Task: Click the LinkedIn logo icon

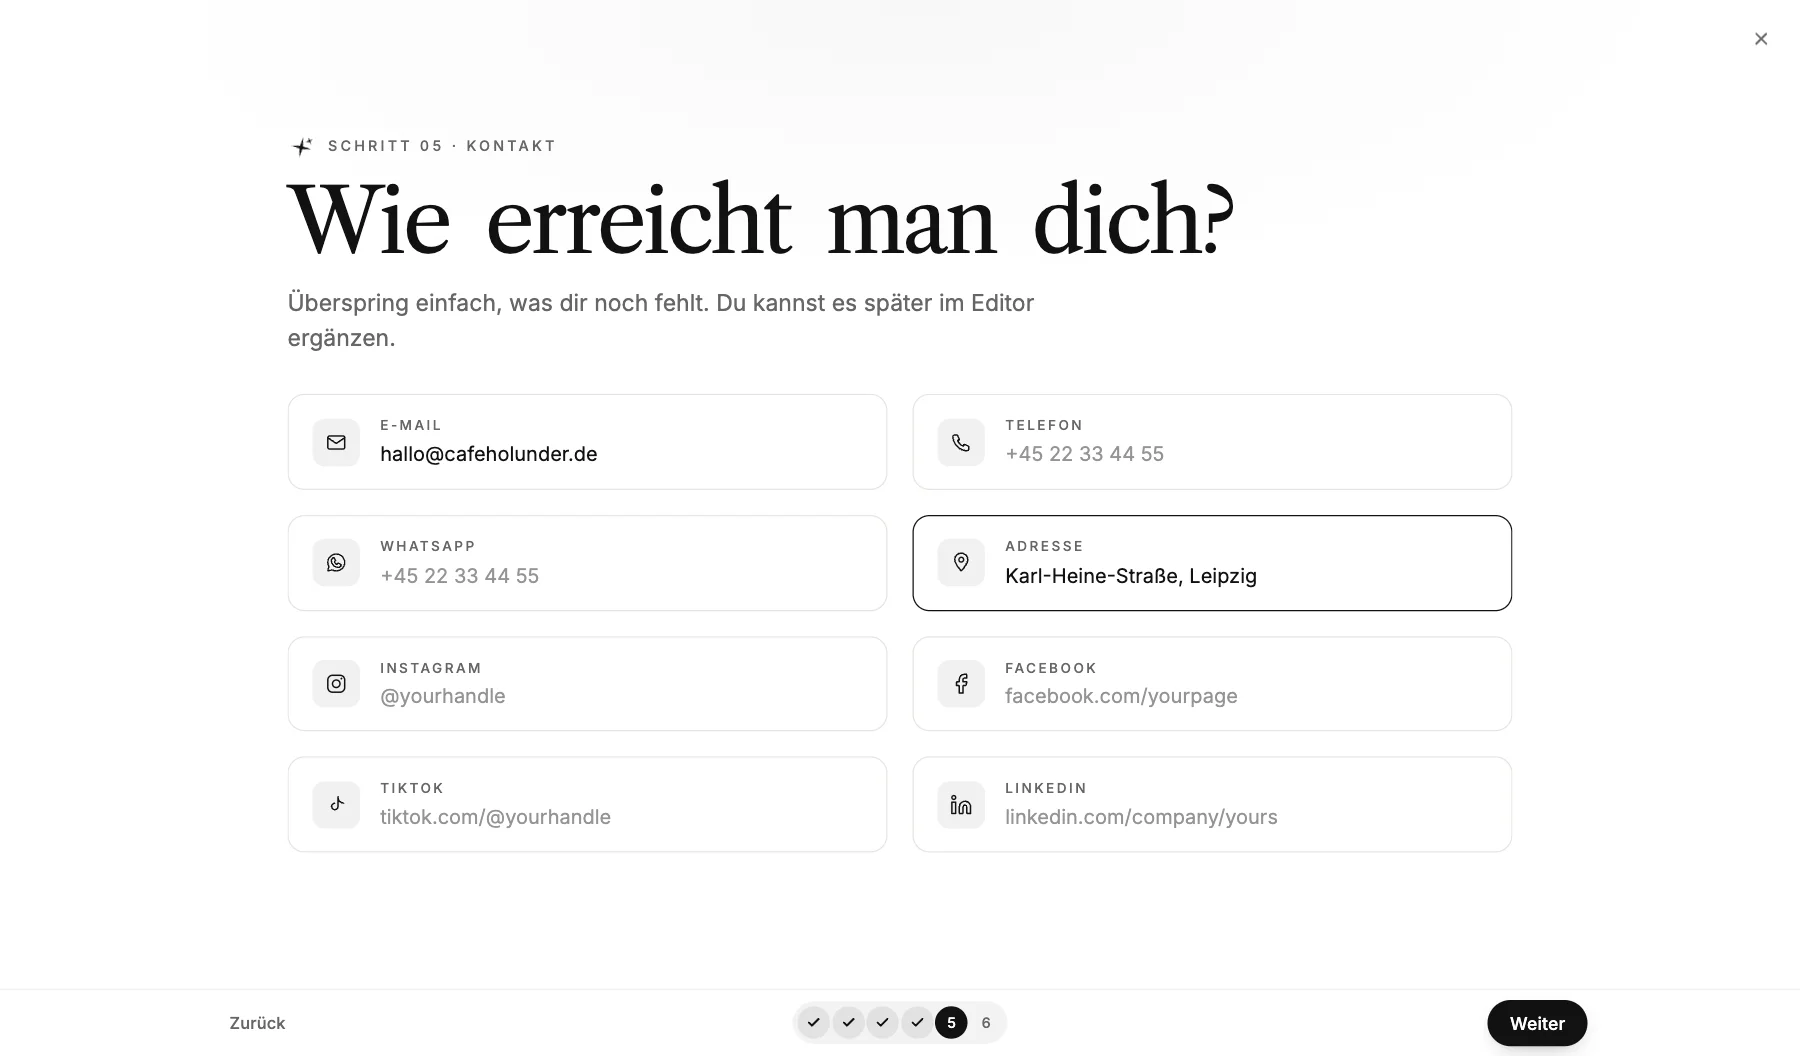Action: [961, 804]
